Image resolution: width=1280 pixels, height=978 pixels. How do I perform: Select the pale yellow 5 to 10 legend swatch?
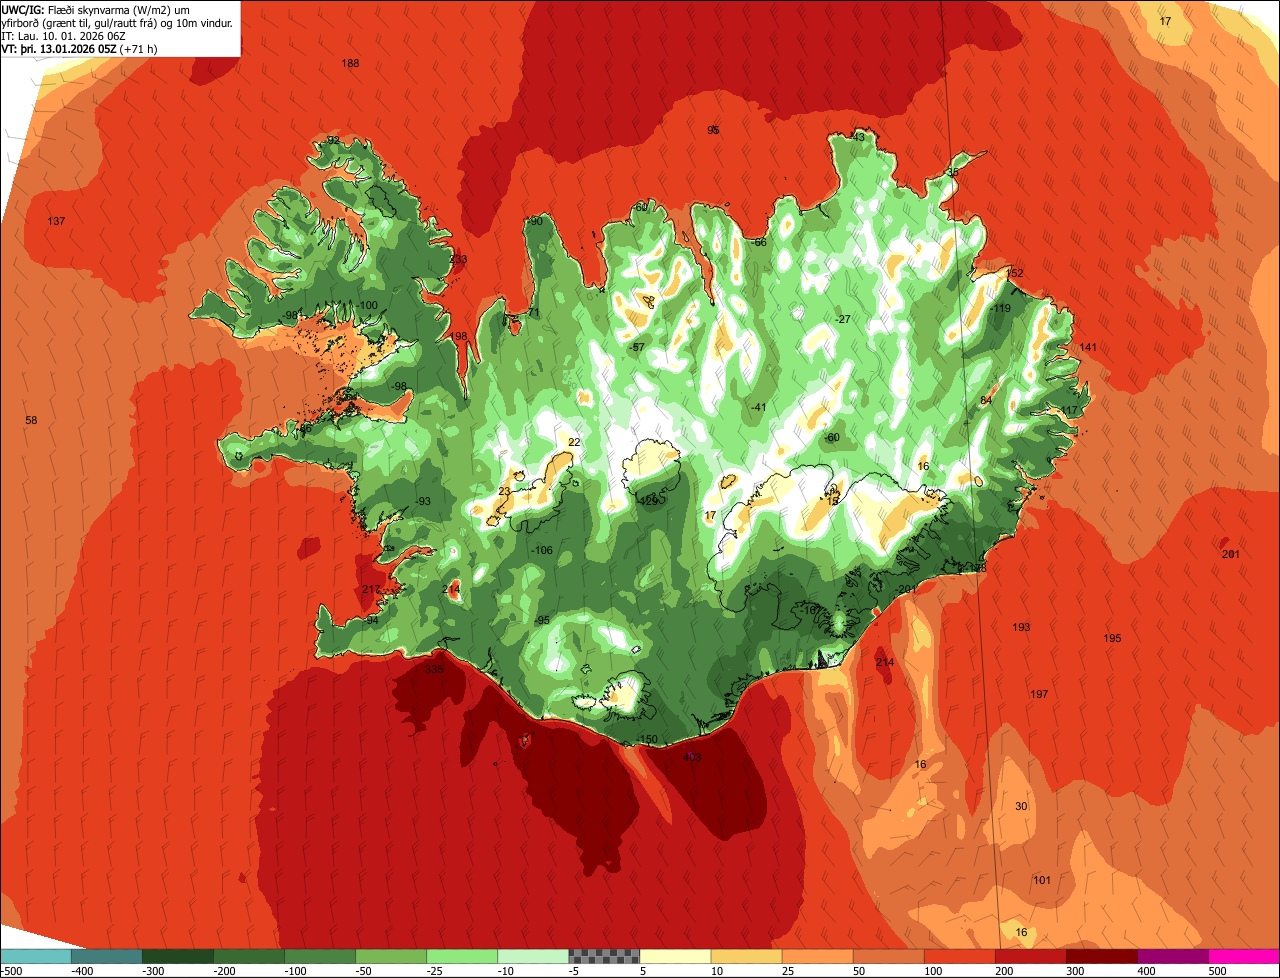coord(675,956)
